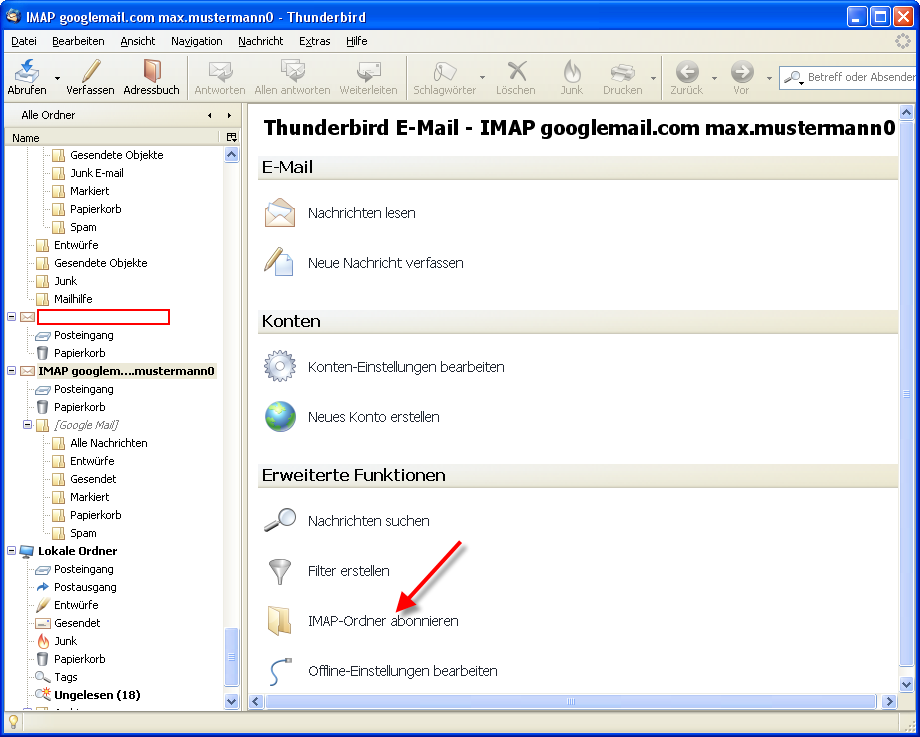Click the Junk flame toolbar icon
The width and height of the screenshot is (920, 737).
coord(571,71)
